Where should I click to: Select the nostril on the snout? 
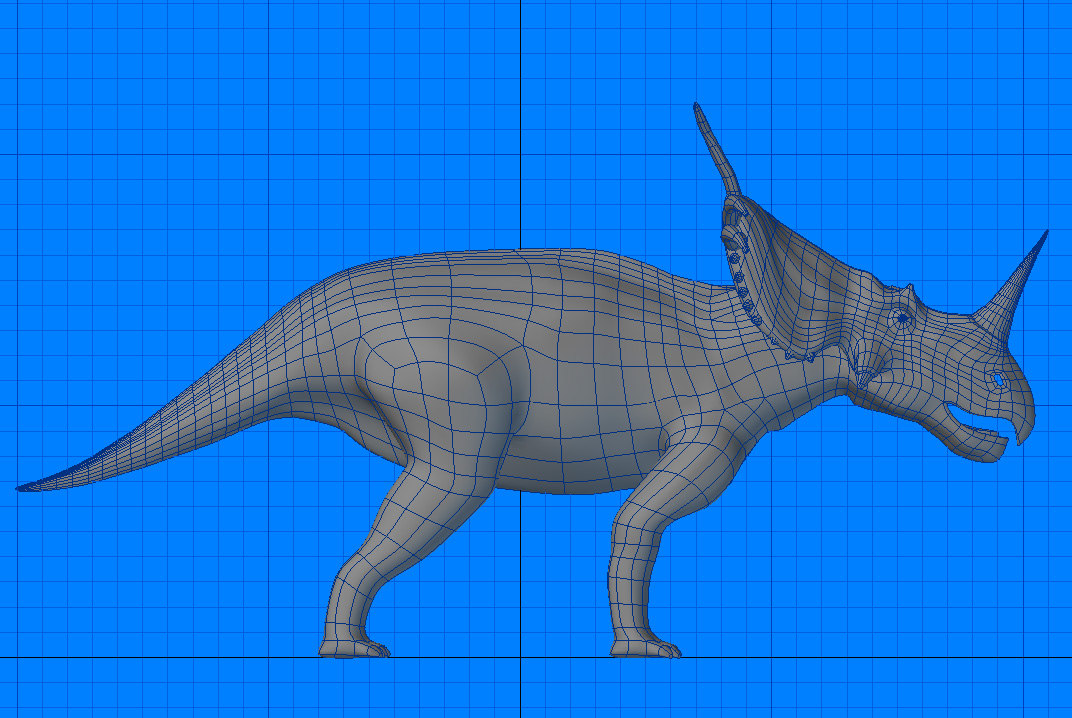coord(998,380)
